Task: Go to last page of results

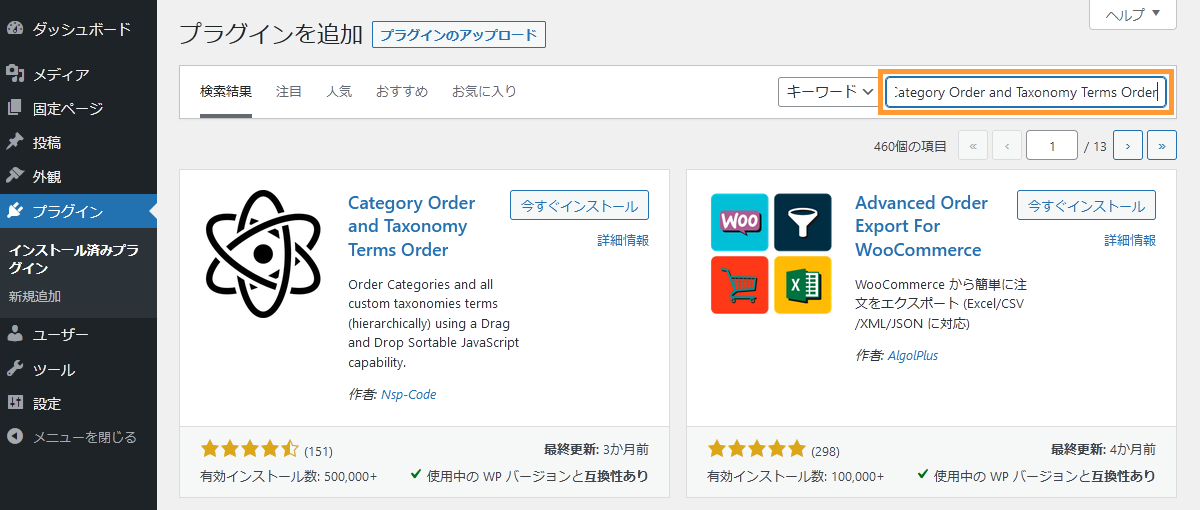Action: point(1161,146)
